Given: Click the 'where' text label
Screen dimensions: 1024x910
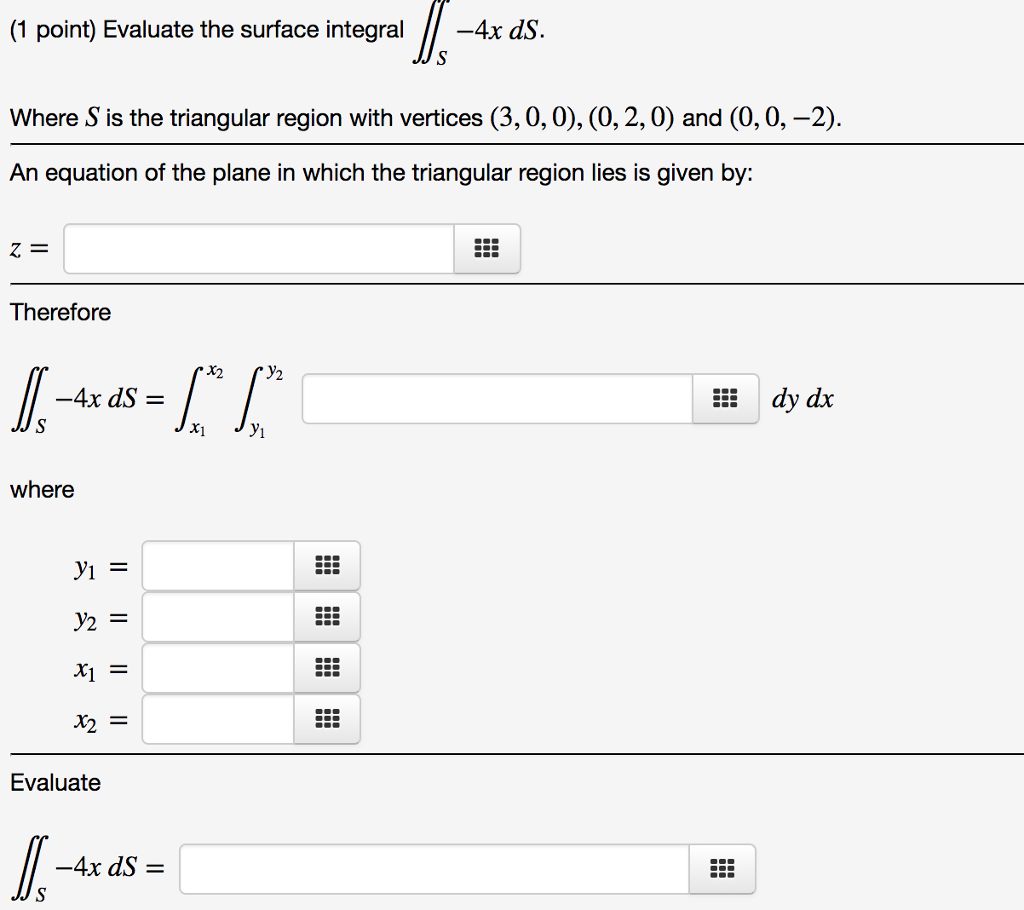Looking at the screenshot, I should [x=41, y=489].
